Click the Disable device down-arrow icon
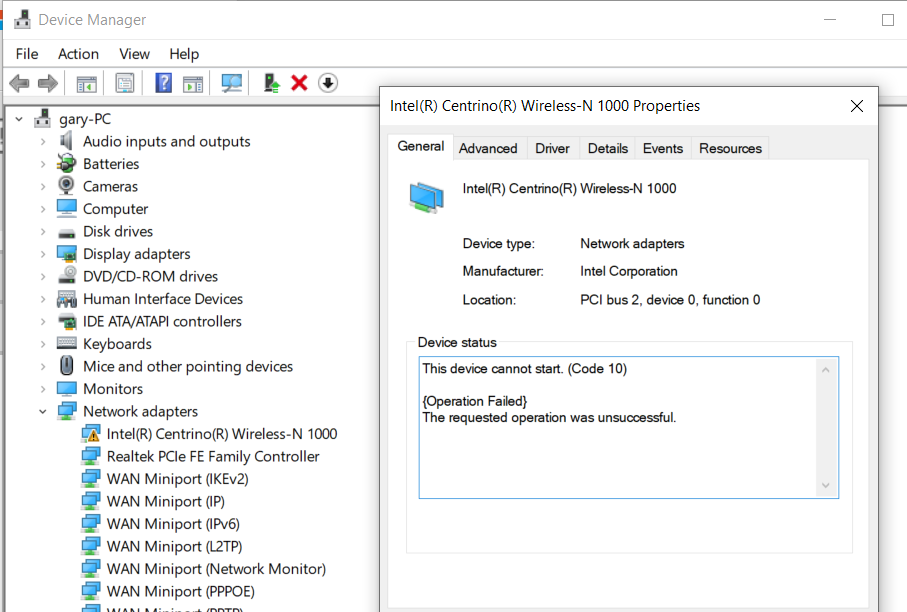The image size is (907, 612). click(x=328, y=83)
